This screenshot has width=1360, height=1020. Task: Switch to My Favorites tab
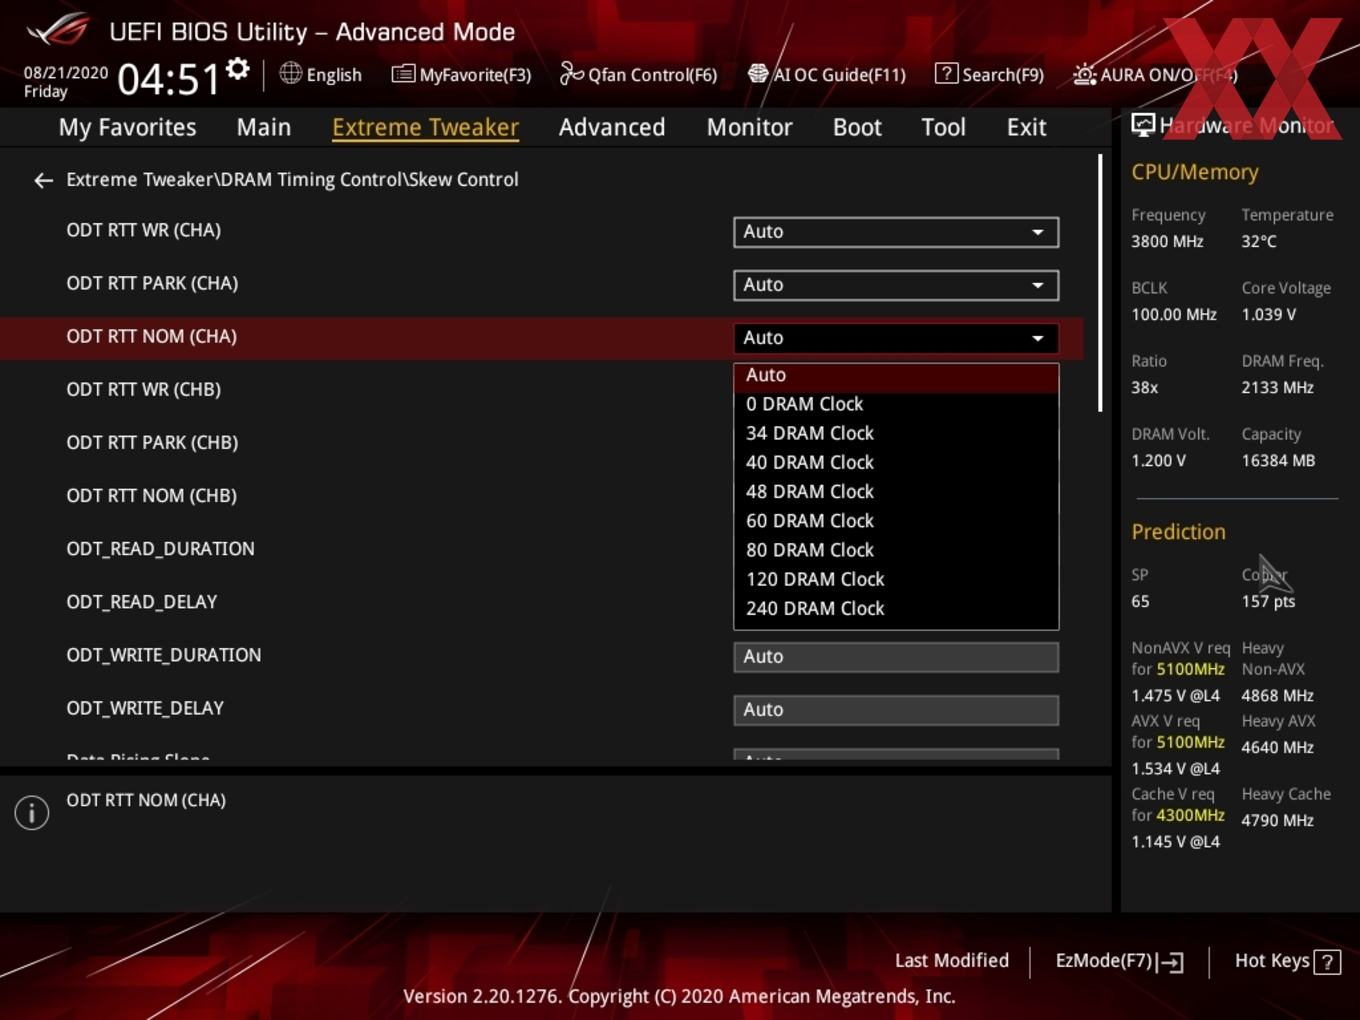click(x=127, y=127)
